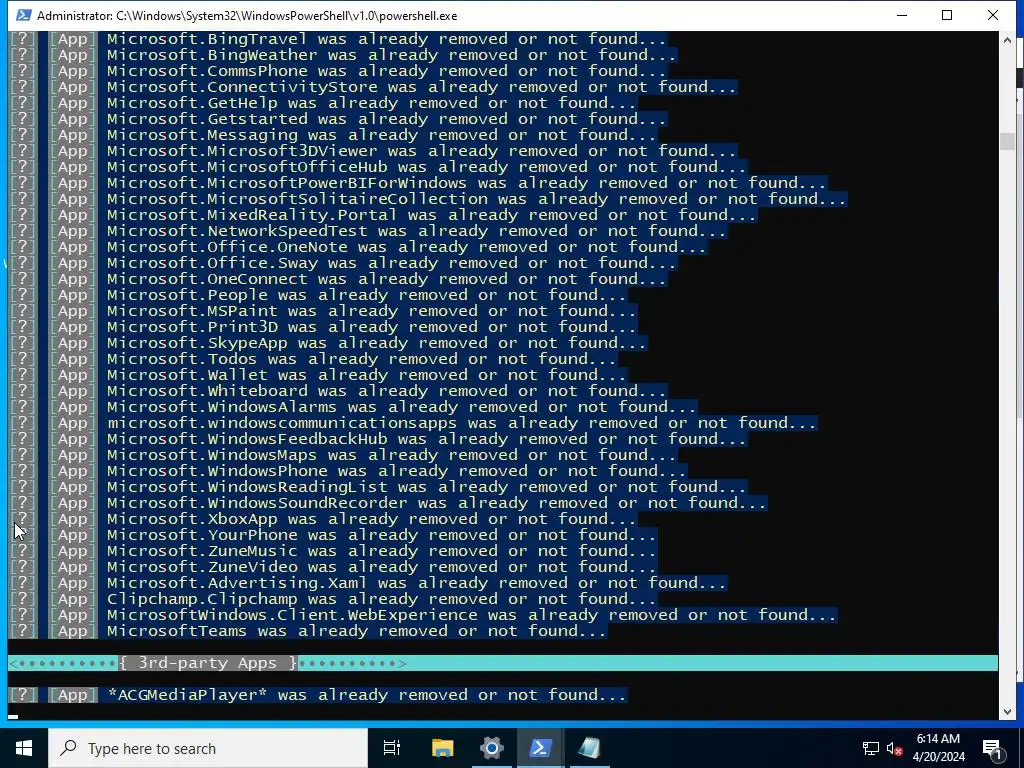Click the MicrosoftTeams line
Screen dimensions: 1024x768
[x=308, y=631]
